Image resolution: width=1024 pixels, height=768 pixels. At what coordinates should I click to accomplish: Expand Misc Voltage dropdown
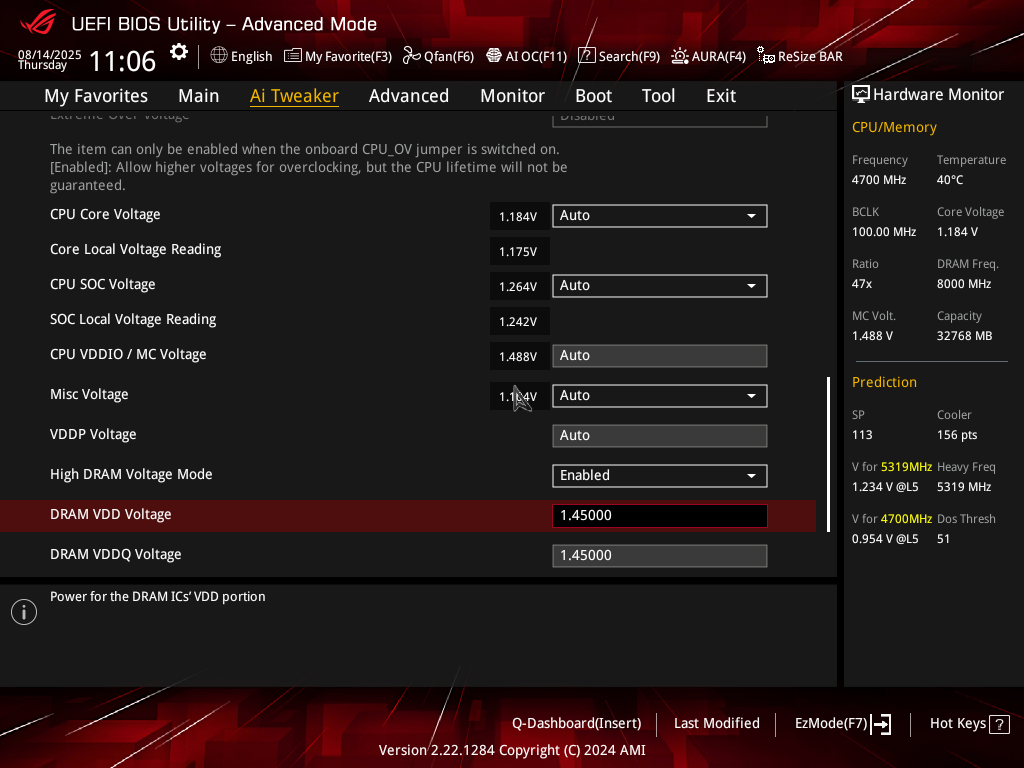(660, 396)
